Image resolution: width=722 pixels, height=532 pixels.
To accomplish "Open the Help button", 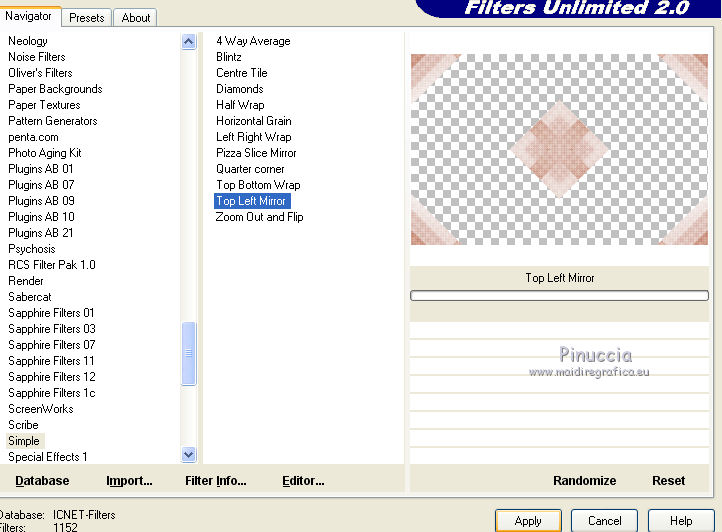I will [x=681, y=521].
